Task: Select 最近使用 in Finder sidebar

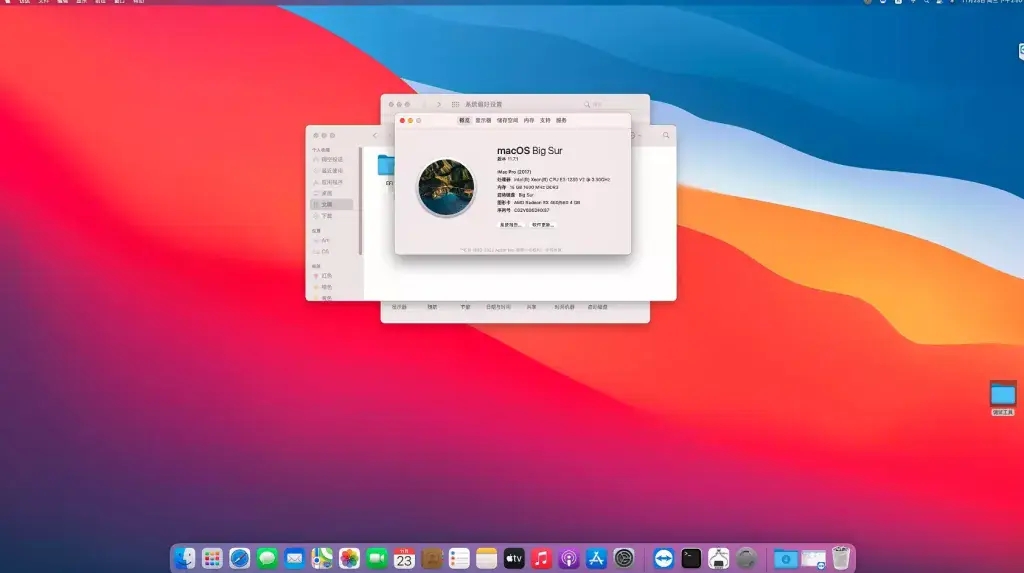Action: tap(332, 171)
